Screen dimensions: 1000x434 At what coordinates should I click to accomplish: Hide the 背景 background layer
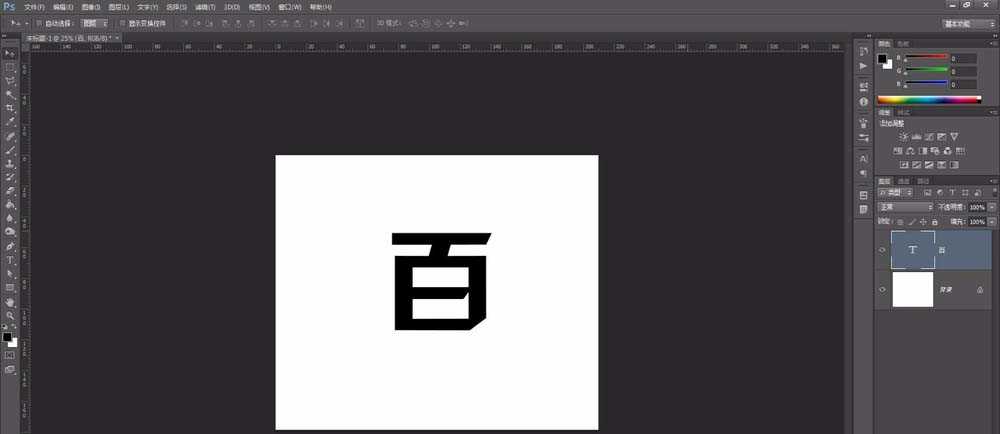[882, 289]
